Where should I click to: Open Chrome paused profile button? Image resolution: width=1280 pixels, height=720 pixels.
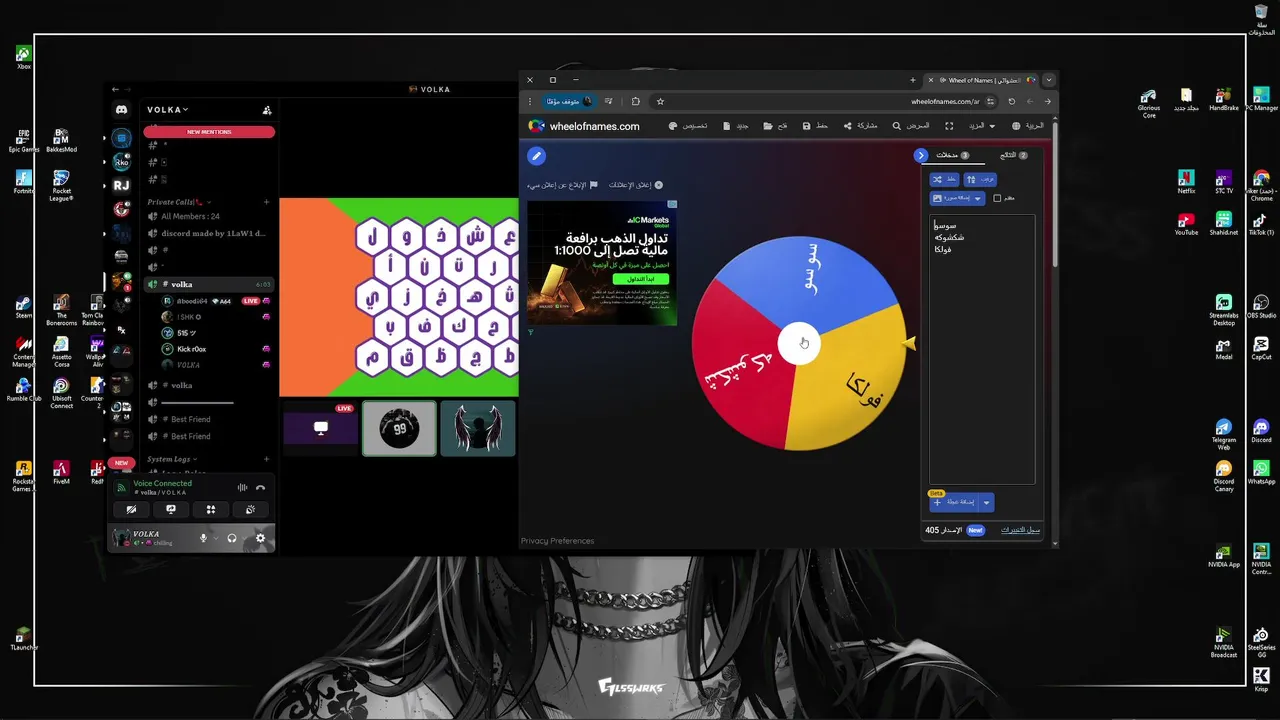pyautogui.click(x=571, y=101)
